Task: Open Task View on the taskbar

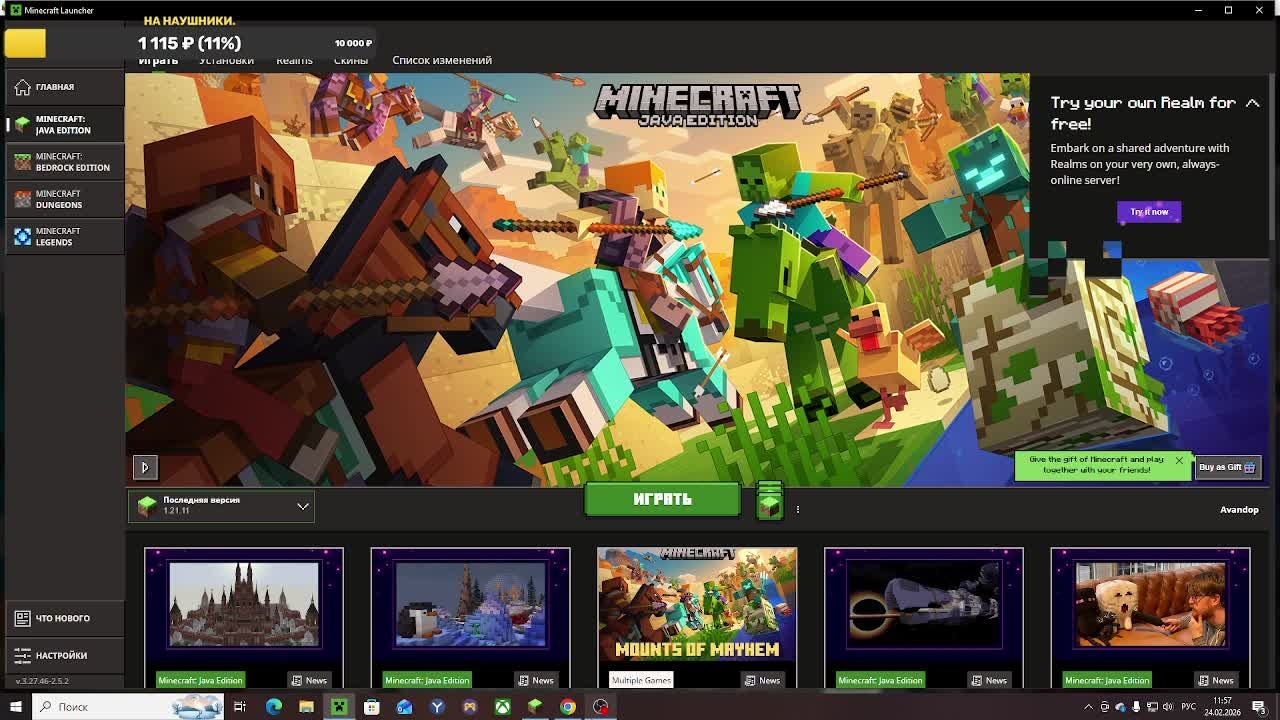Action: pos(240,707)
